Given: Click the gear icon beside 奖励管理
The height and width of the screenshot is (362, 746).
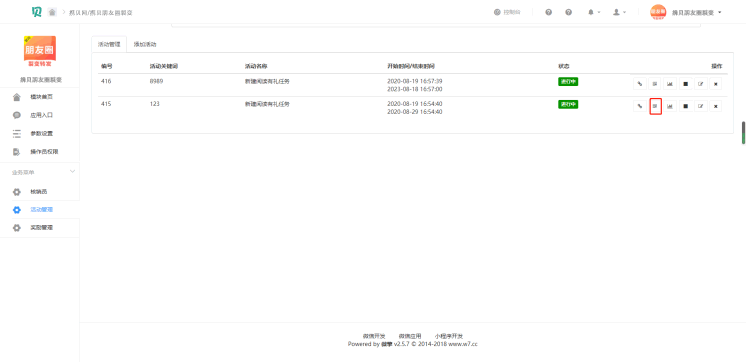Looking at the screenshot, I should tap(17, 228).
